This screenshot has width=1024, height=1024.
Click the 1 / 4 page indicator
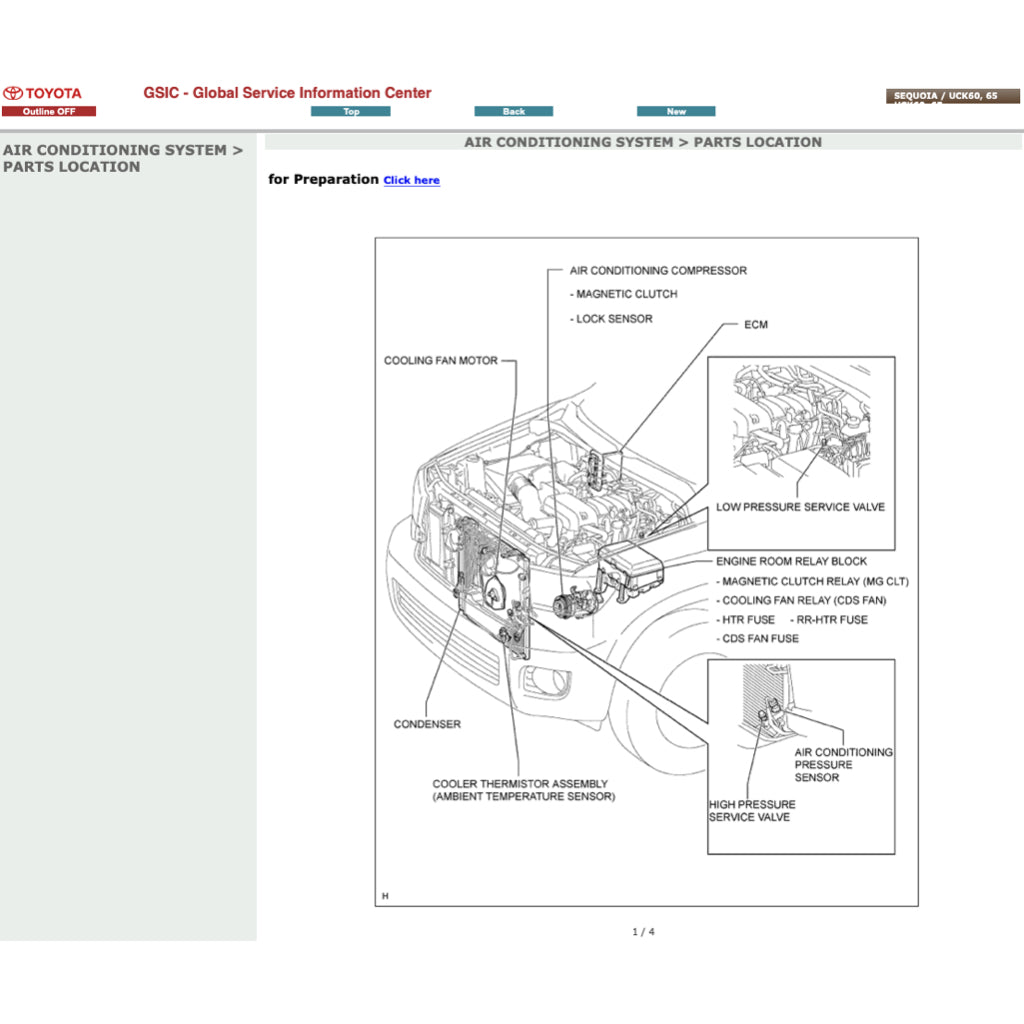645,930
